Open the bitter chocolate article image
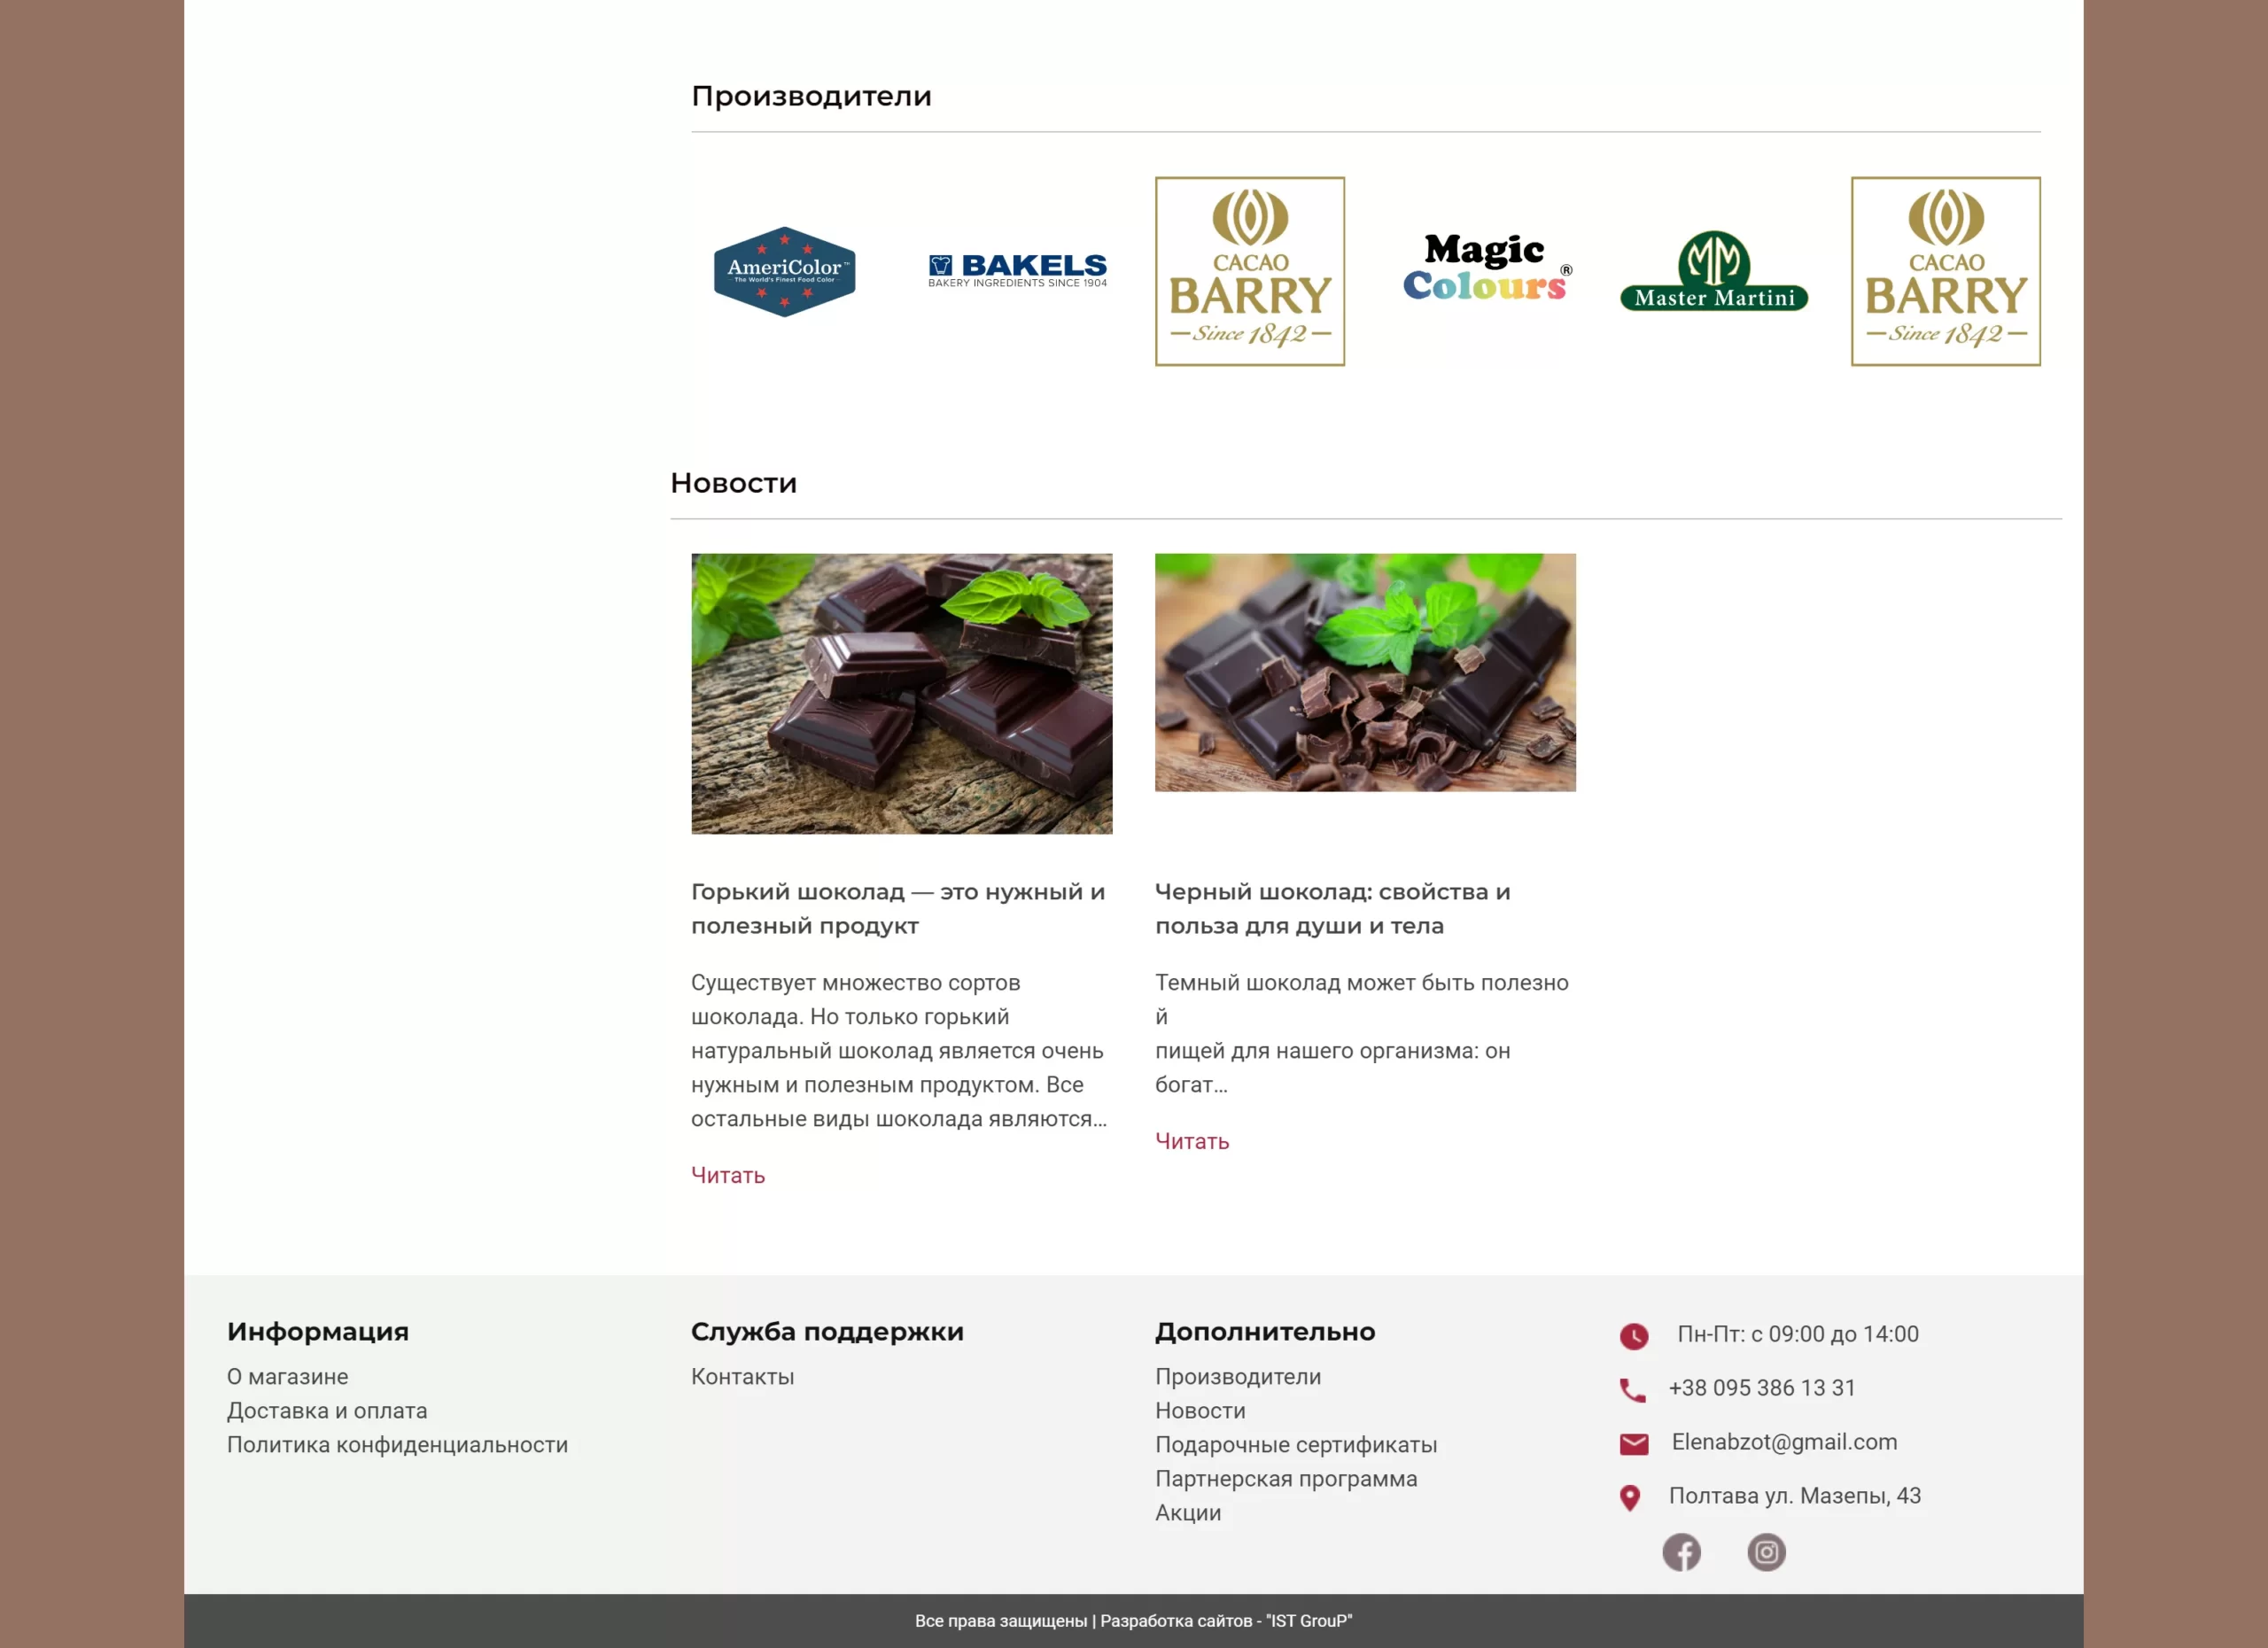The image size is (2268, 1648). 901,694
